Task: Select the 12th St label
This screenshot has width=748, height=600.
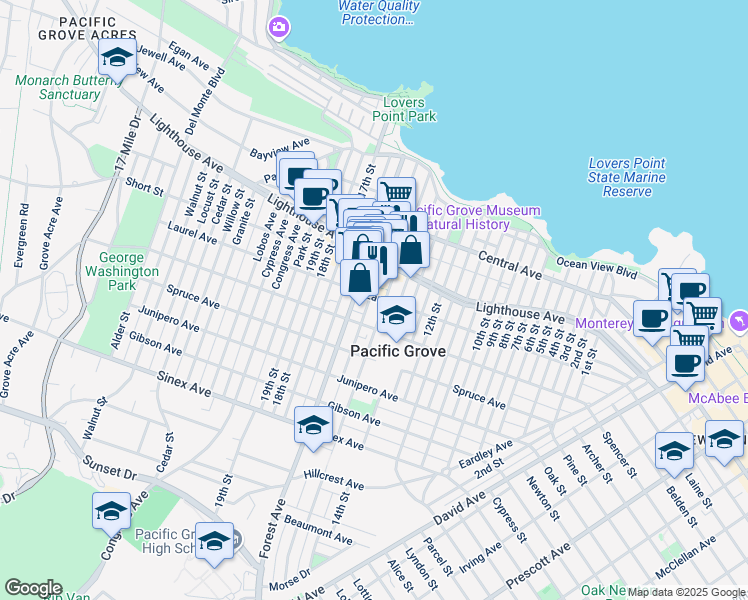Action: tap(433, 319)
